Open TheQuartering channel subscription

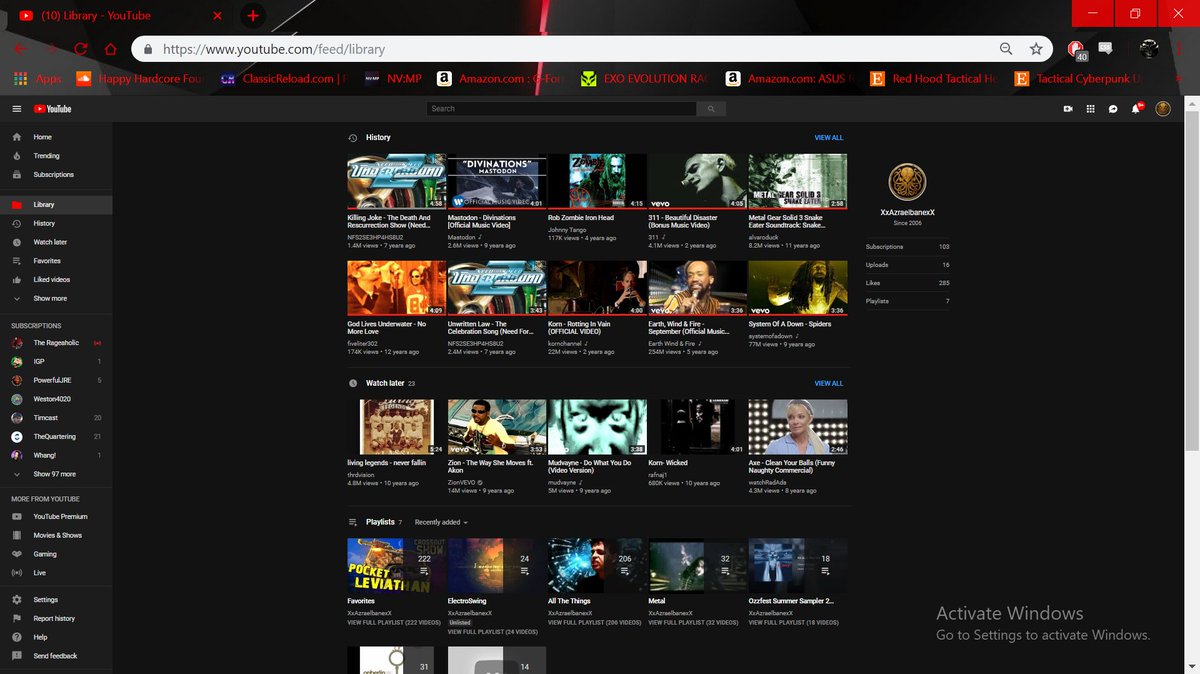tap(56, 437)
